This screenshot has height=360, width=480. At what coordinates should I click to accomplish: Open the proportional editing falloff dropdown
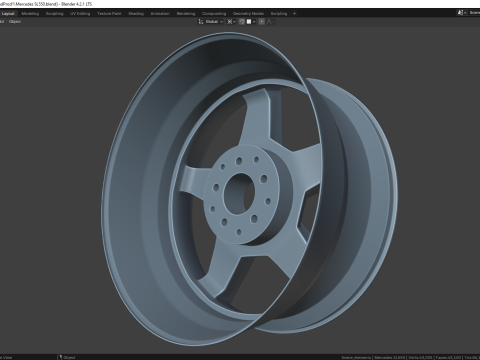pyautogui.click(x=271, y=22)
